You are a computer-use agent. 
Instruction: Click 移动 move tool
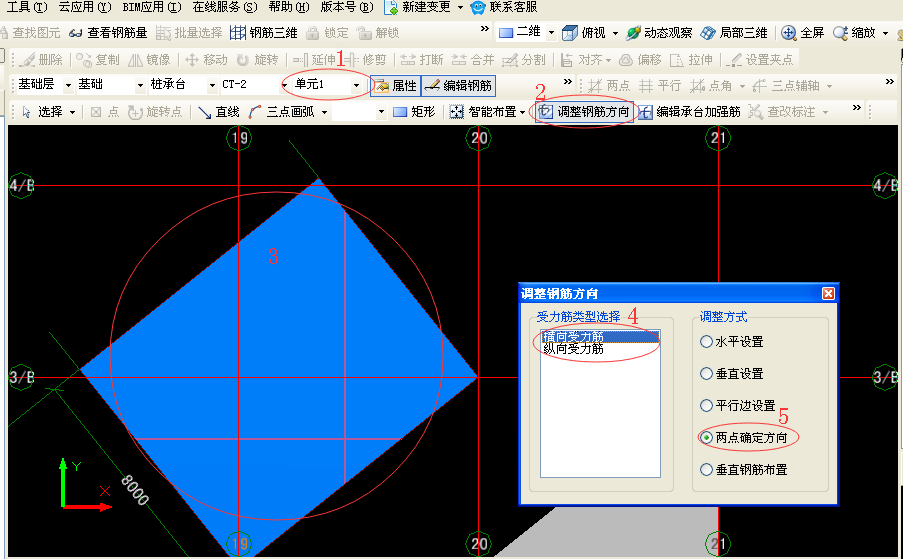pyautogui.click(x=206, y=59)
